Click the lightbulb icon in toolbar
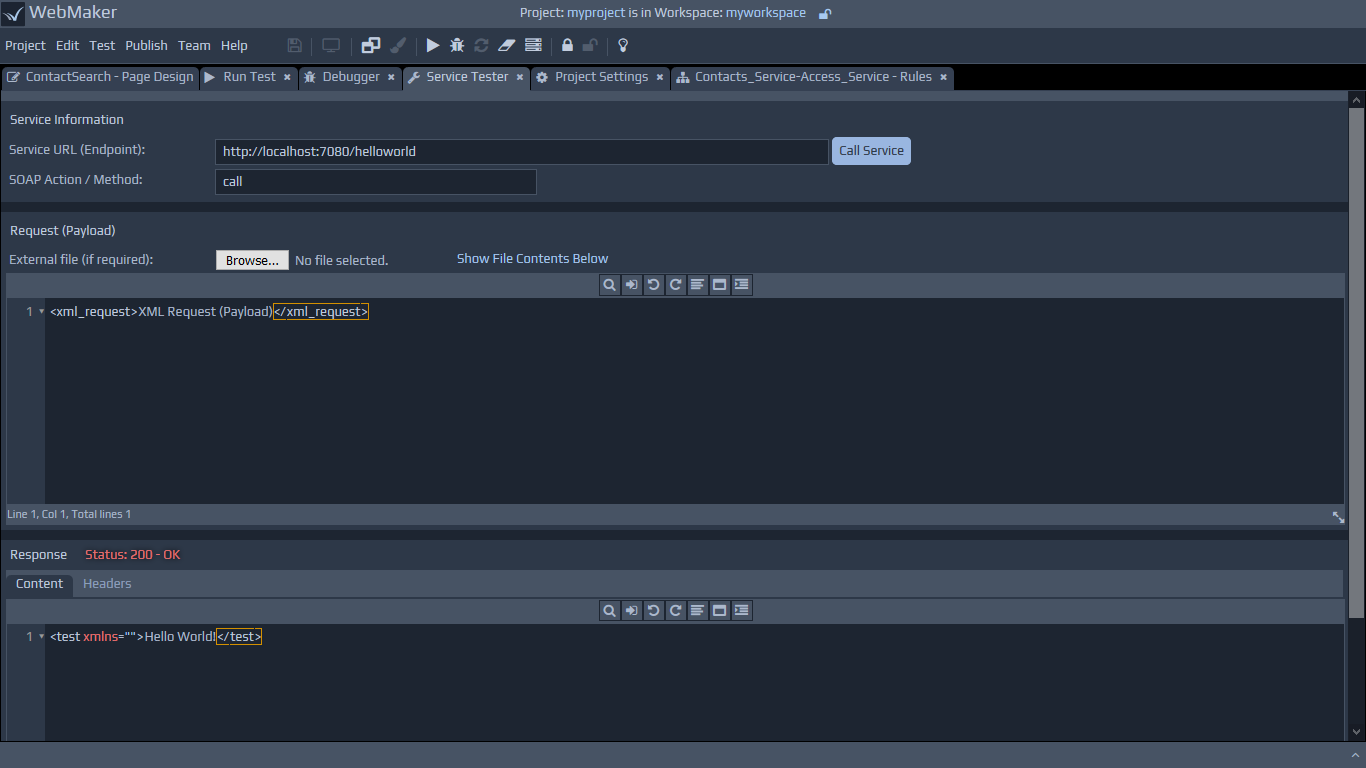 point(623,45)
